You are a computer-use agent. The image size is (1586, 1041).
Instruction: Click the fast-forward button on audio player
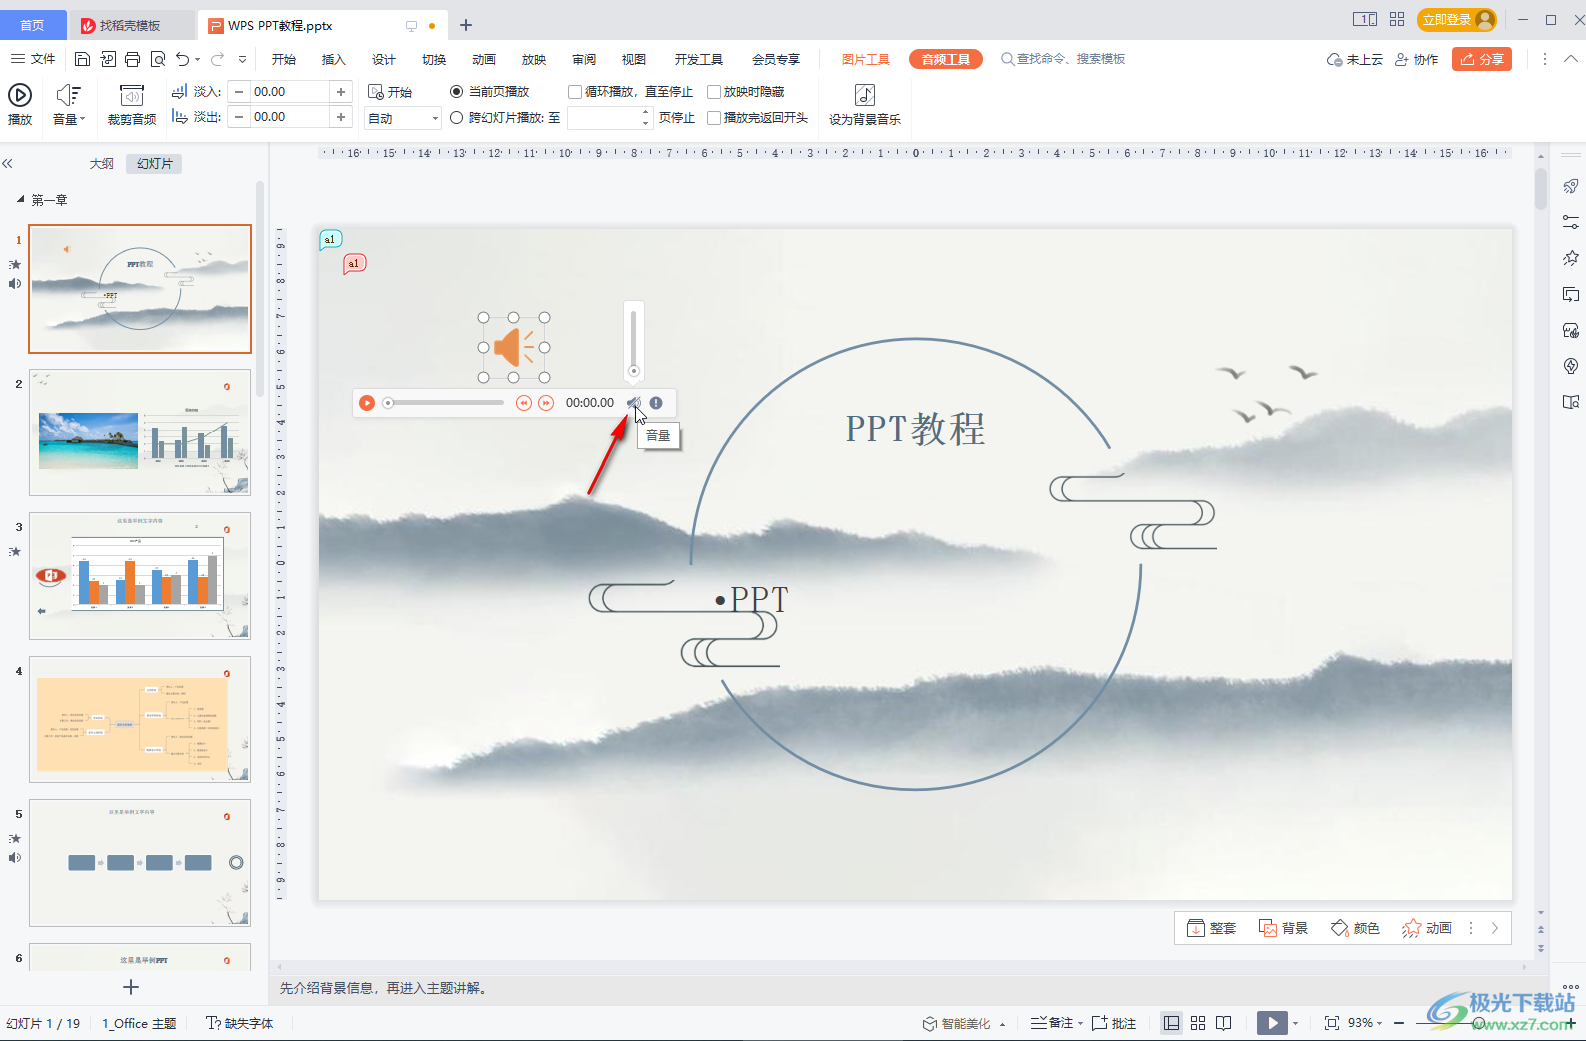(x=546, y=403)
